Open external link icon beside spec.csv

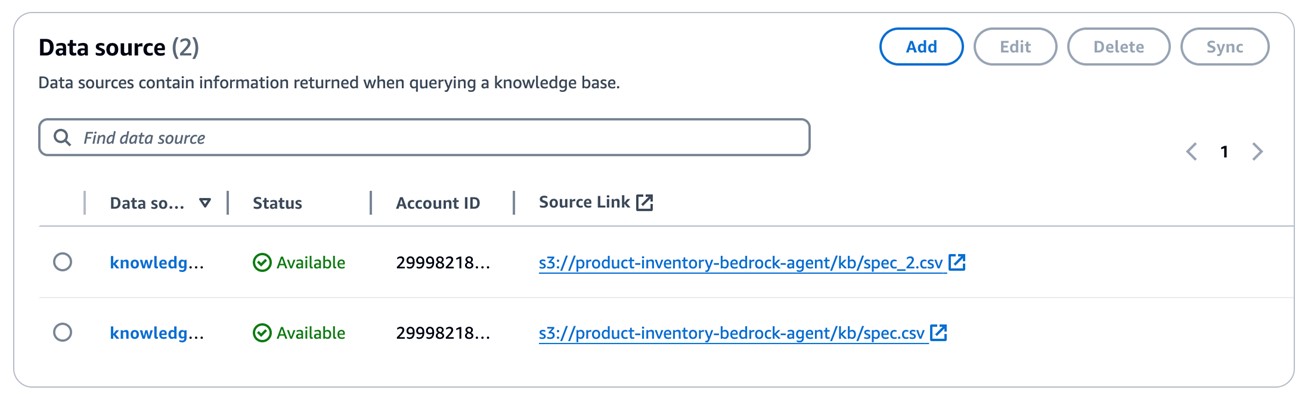tap(938, 333)
